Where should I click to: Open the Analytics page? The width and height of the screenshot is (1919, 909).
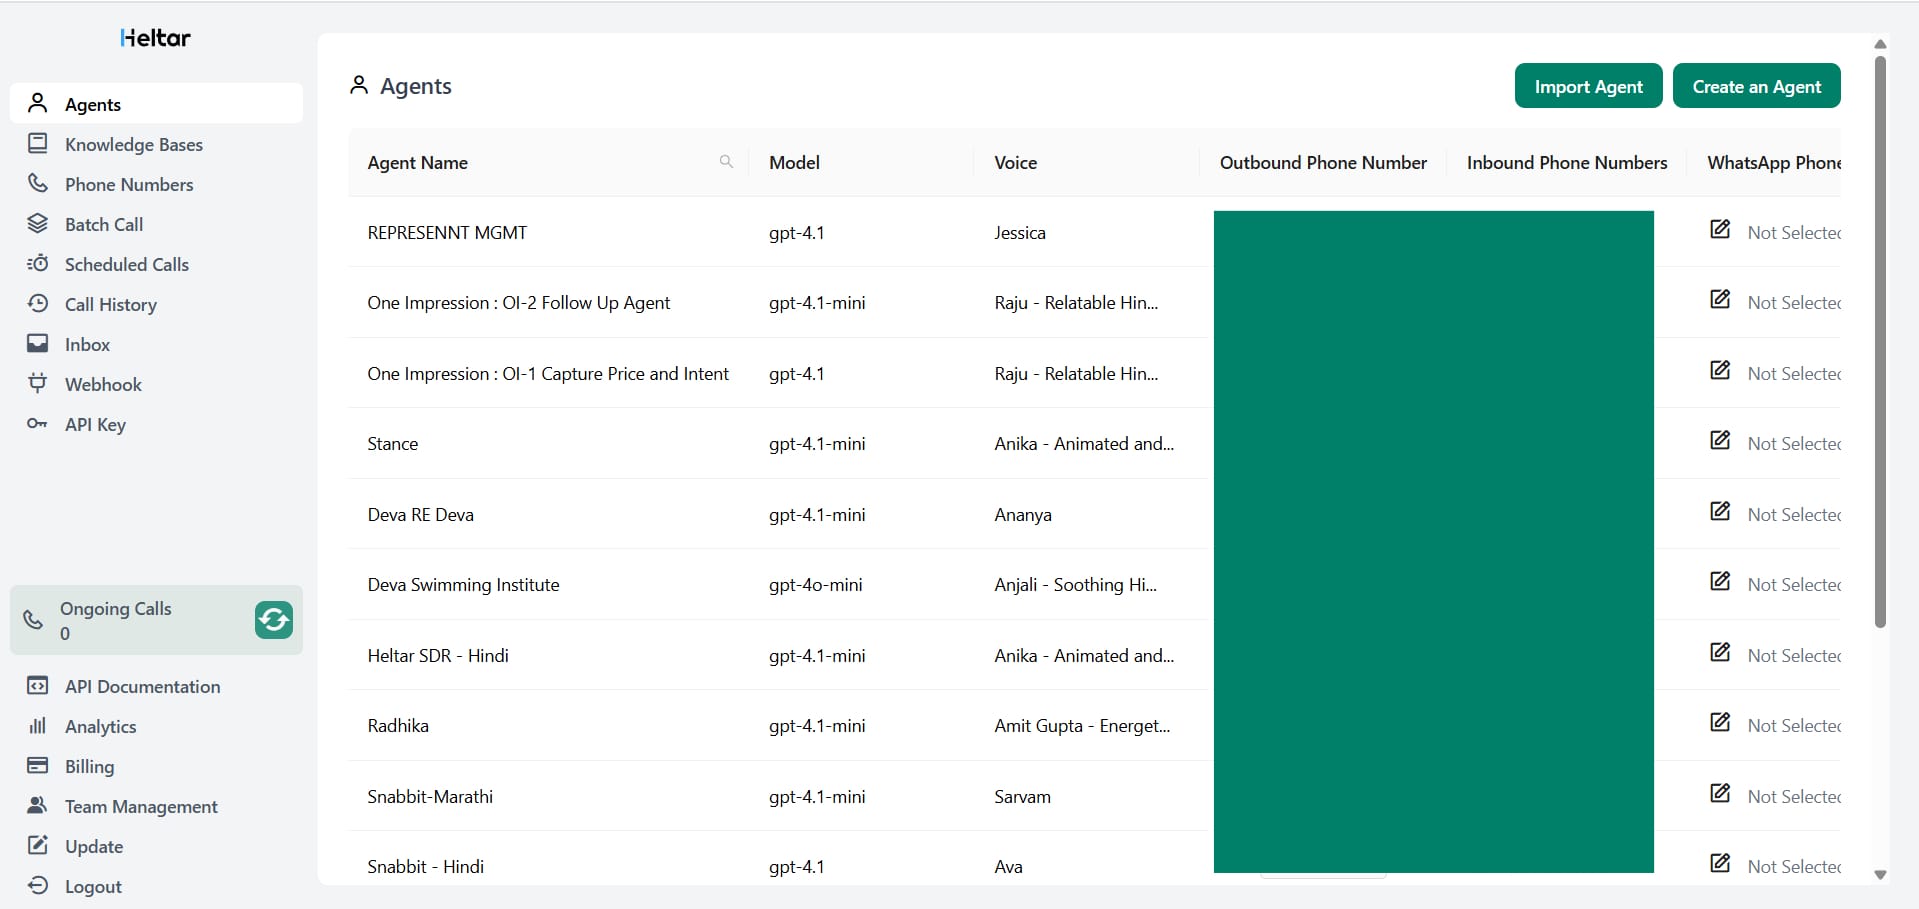100,727
